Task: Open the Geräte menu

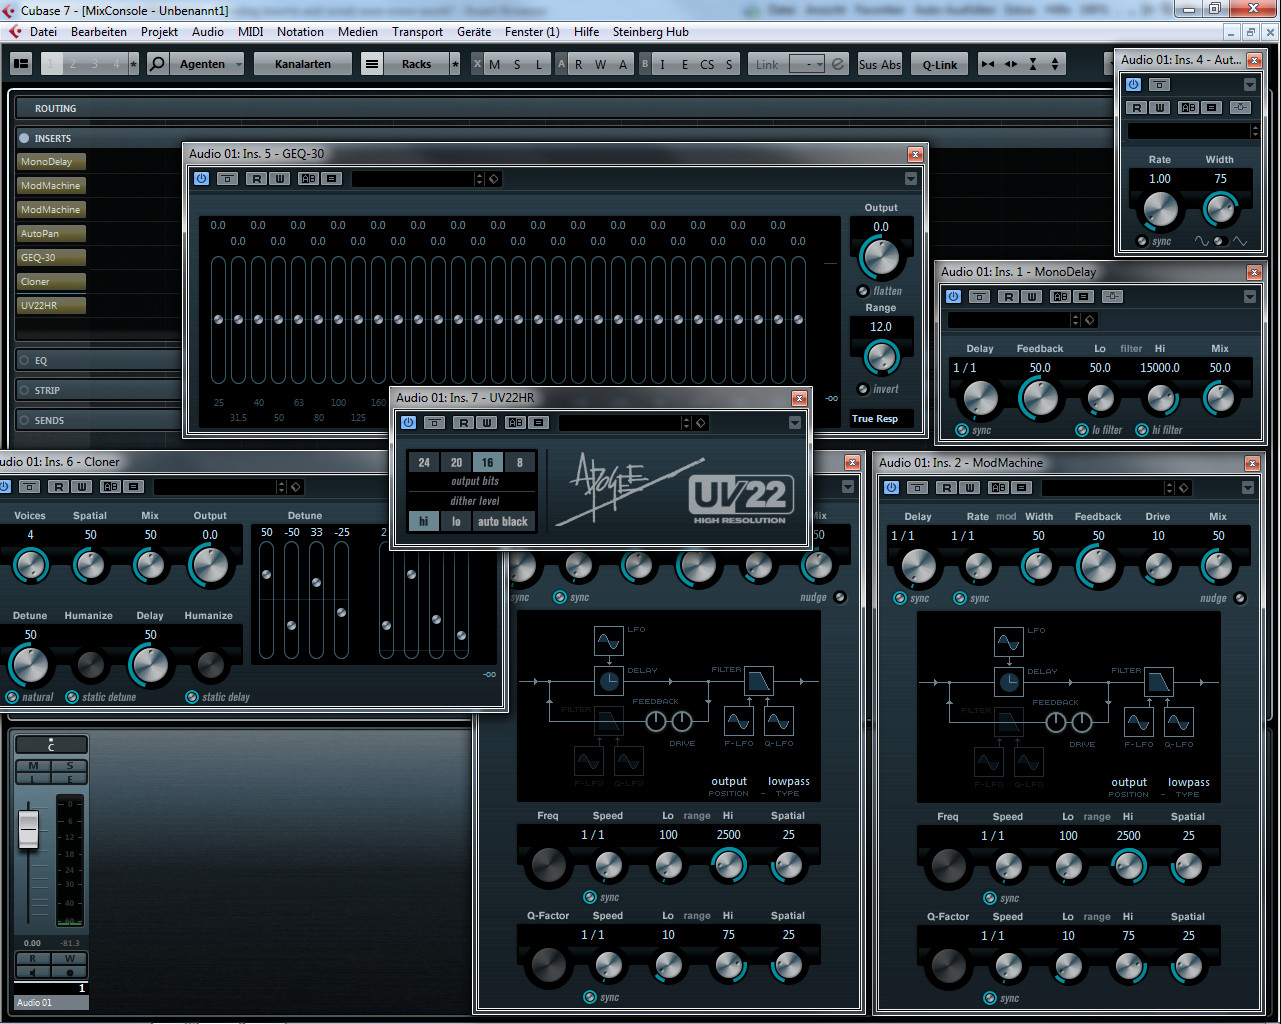Action: coord(474,32)
